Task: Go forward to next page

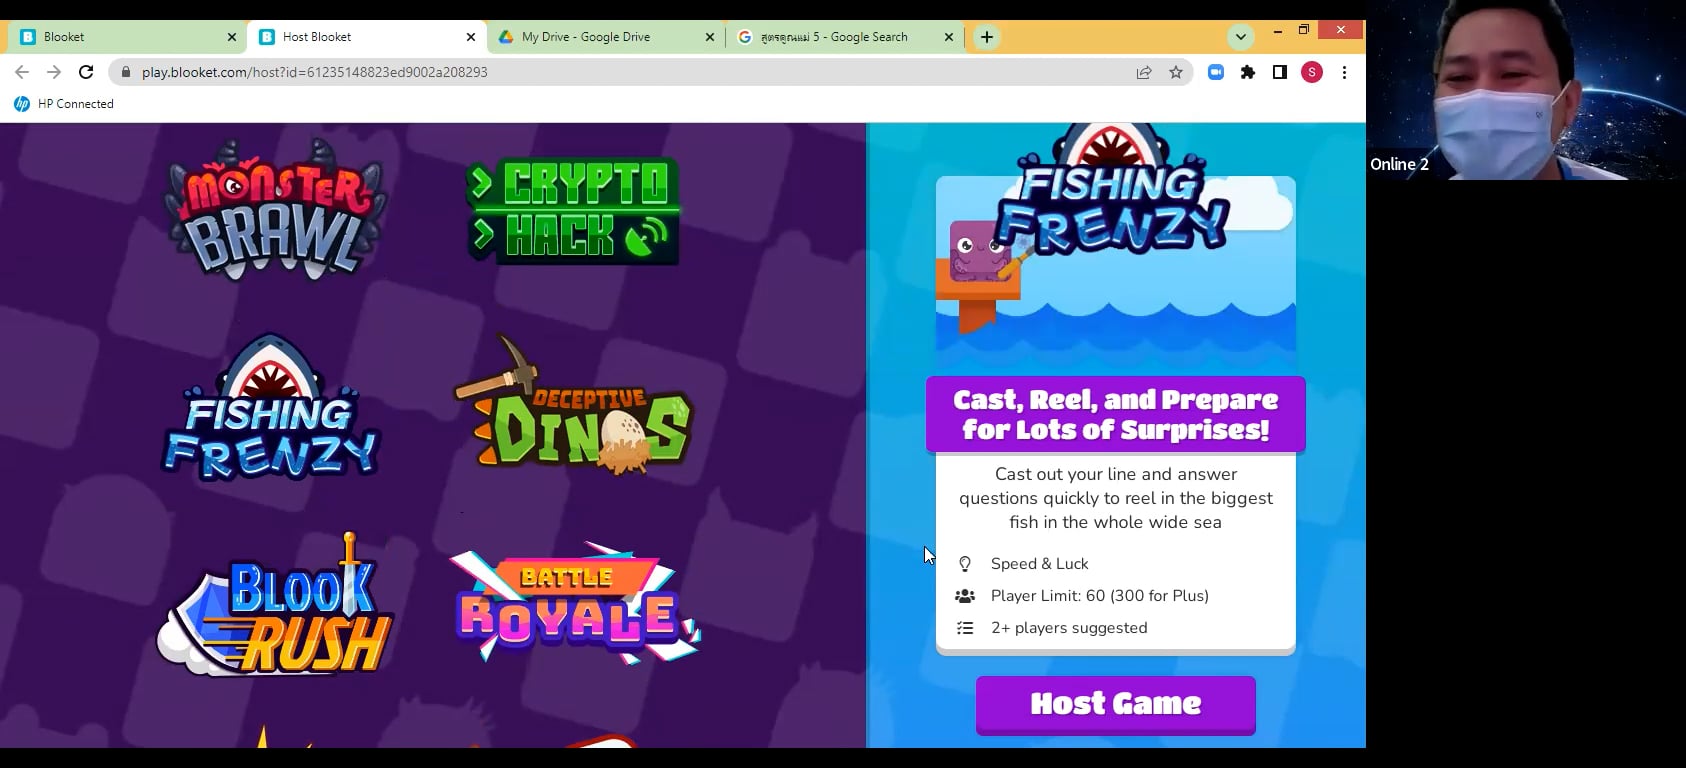Action: point(54,72)
